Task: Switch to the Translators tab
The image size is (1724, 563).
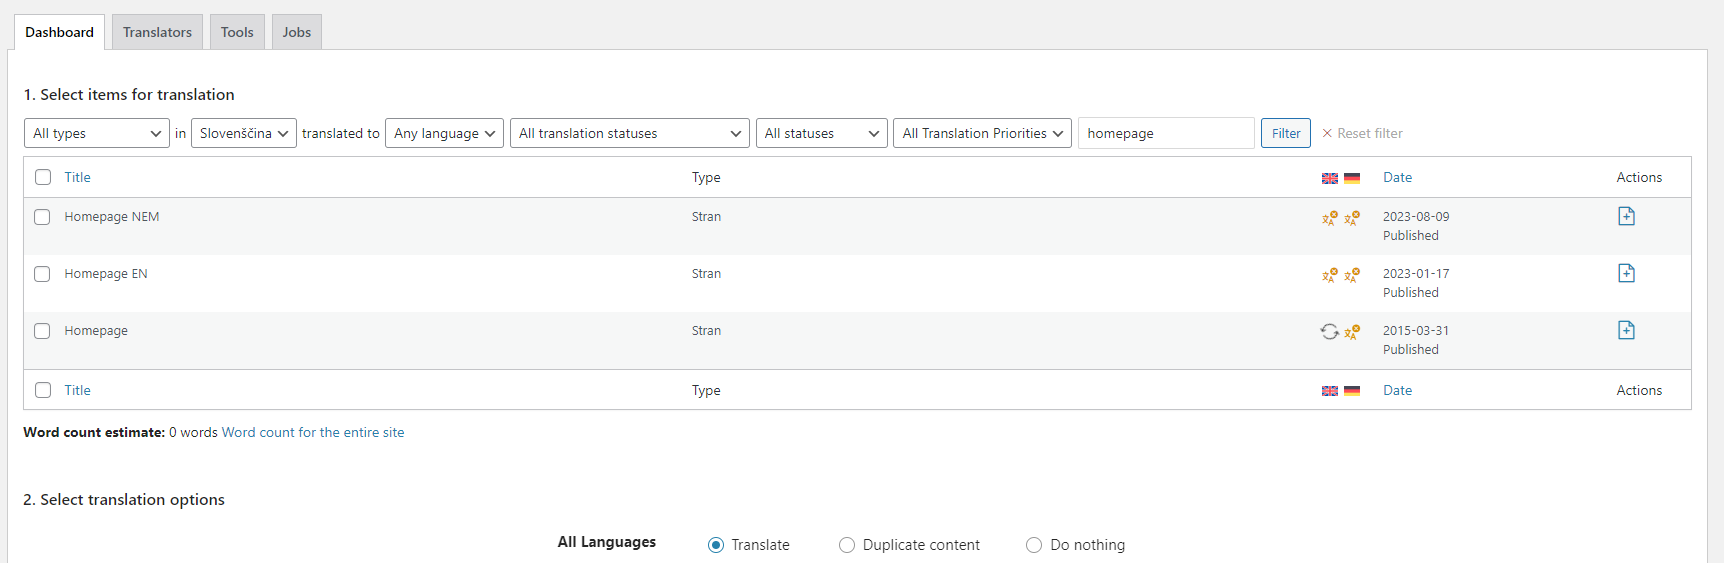Action: click(x=157, y=32)
